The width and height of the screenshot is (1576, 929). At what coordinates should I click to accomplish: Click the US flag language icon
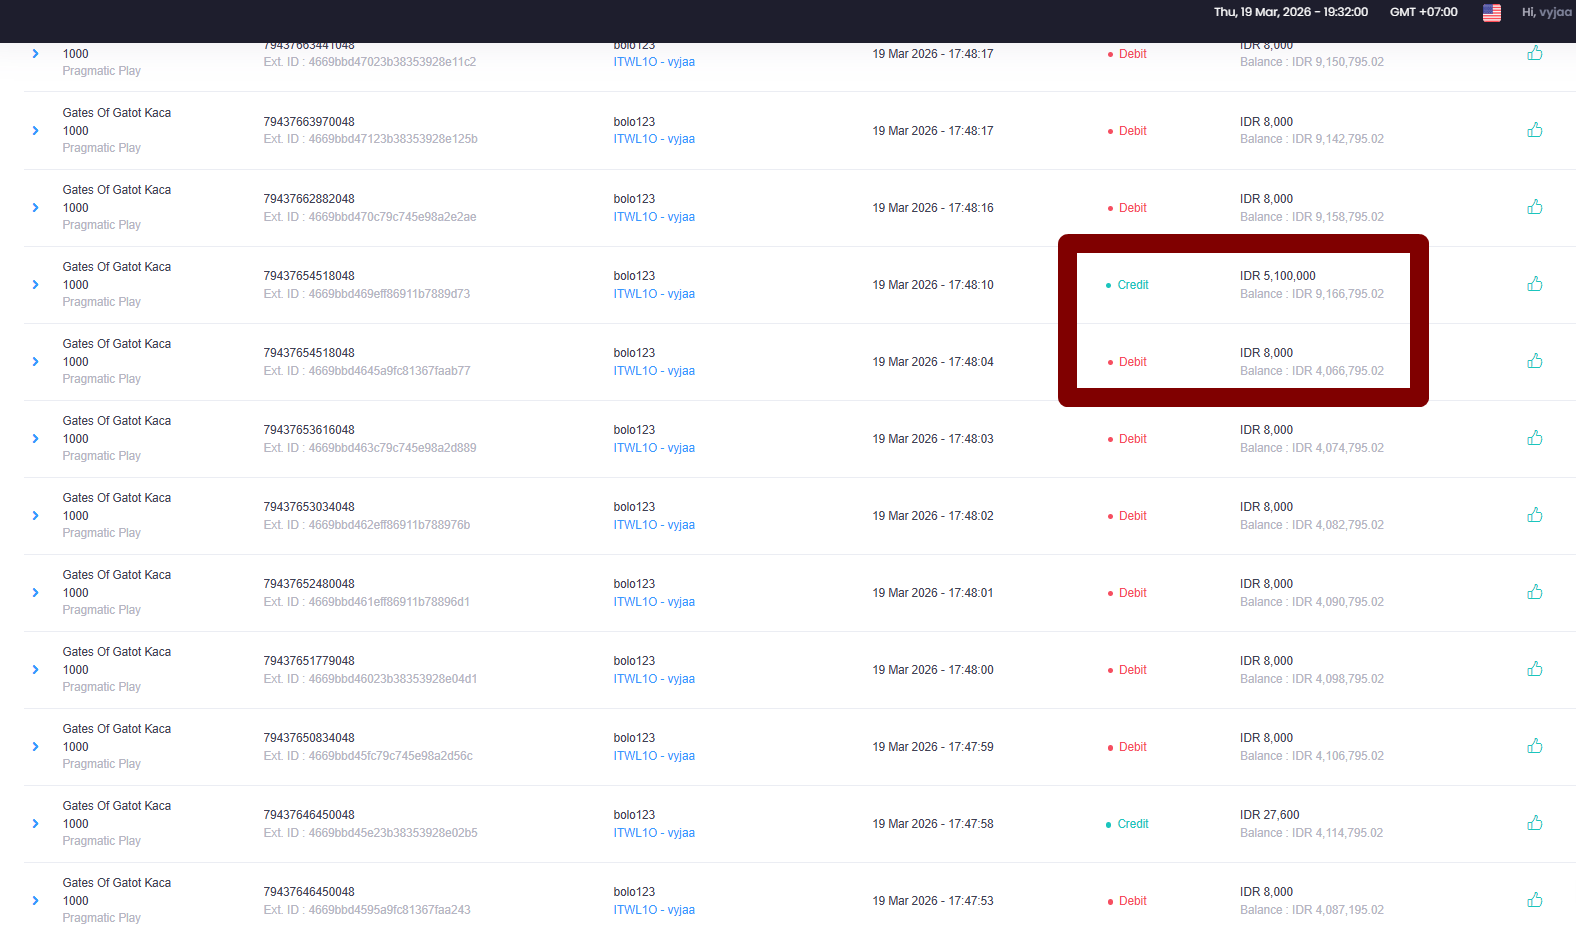tap(1492, 12)
